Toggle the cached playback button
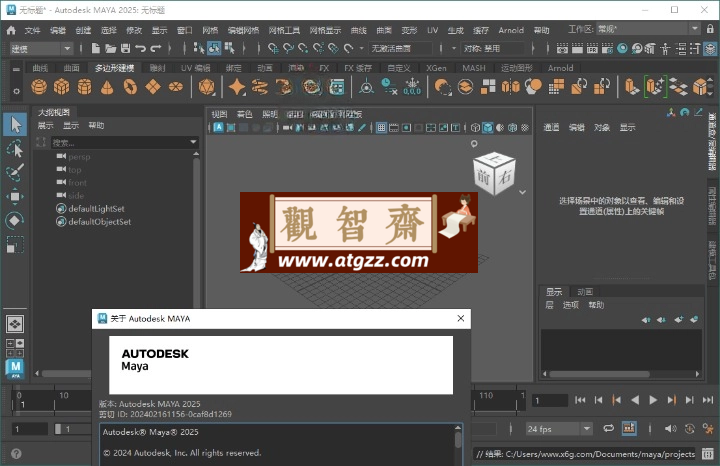This screenshot has height=466, width=720. tap(629, 428)
